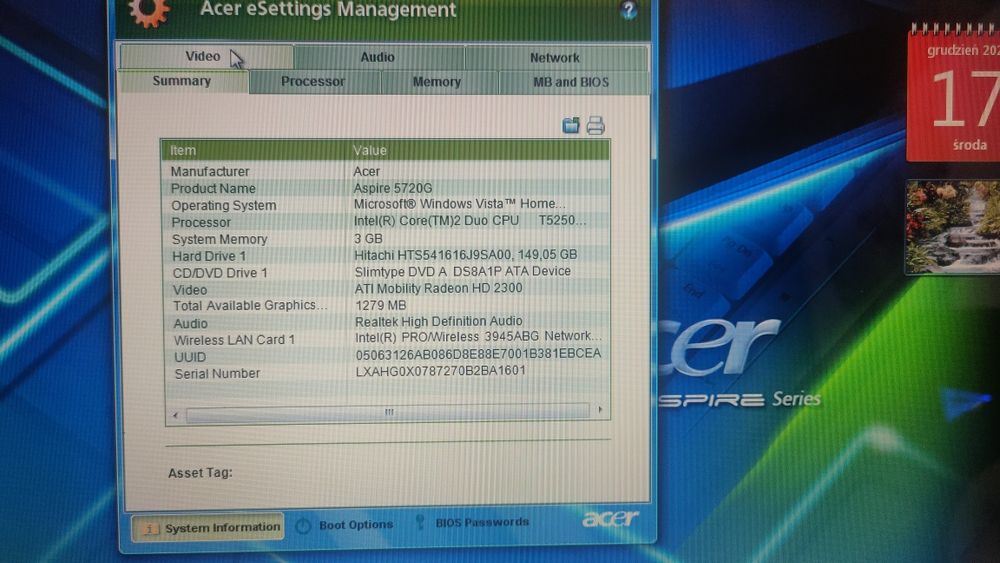
Task: Select the UUID row
Action: click(386, 356)
